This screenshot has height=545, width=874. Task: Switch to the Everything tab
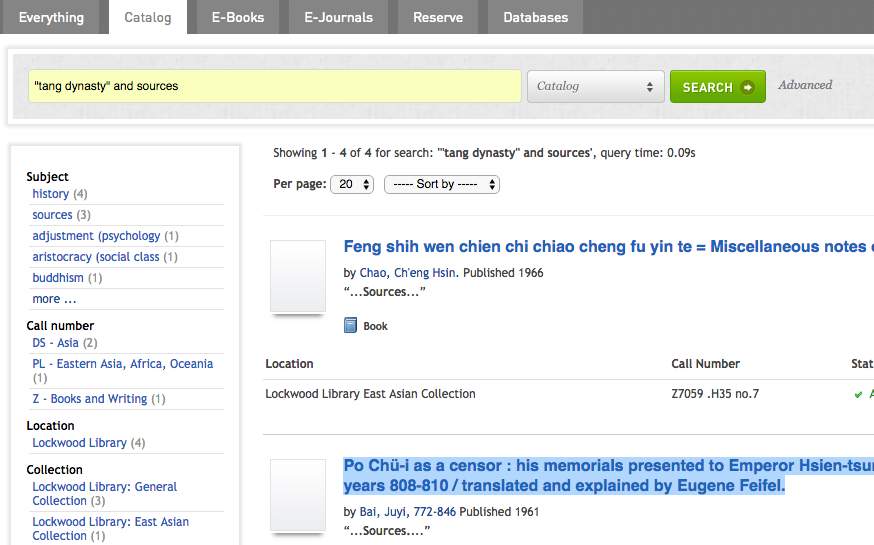(50, 17)
